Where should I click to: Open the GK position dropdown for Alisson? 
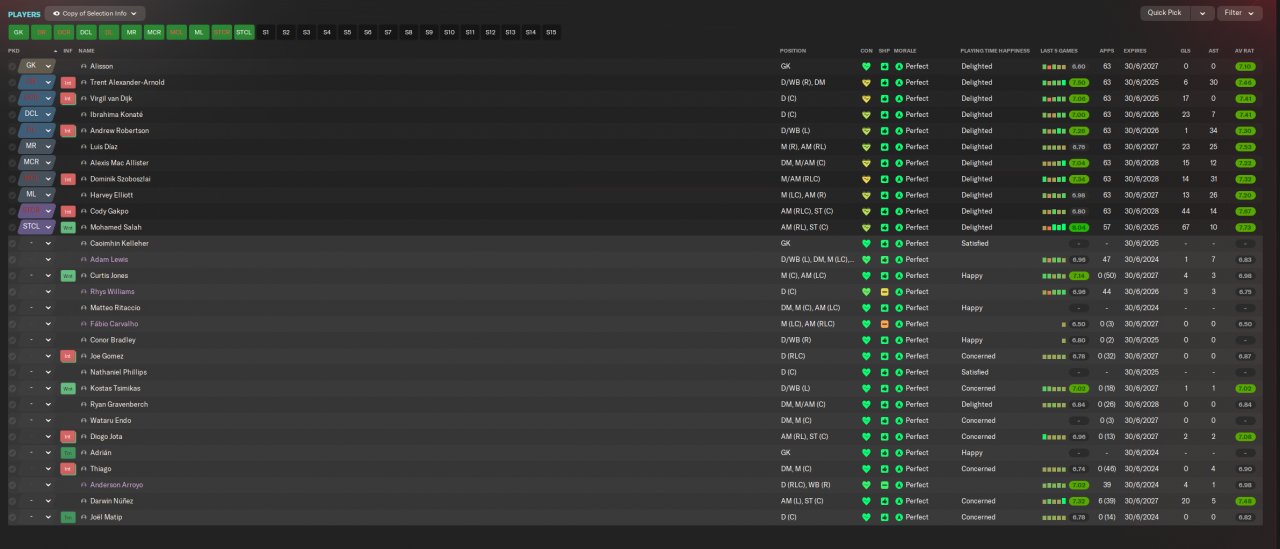click(x=48, y=66)
